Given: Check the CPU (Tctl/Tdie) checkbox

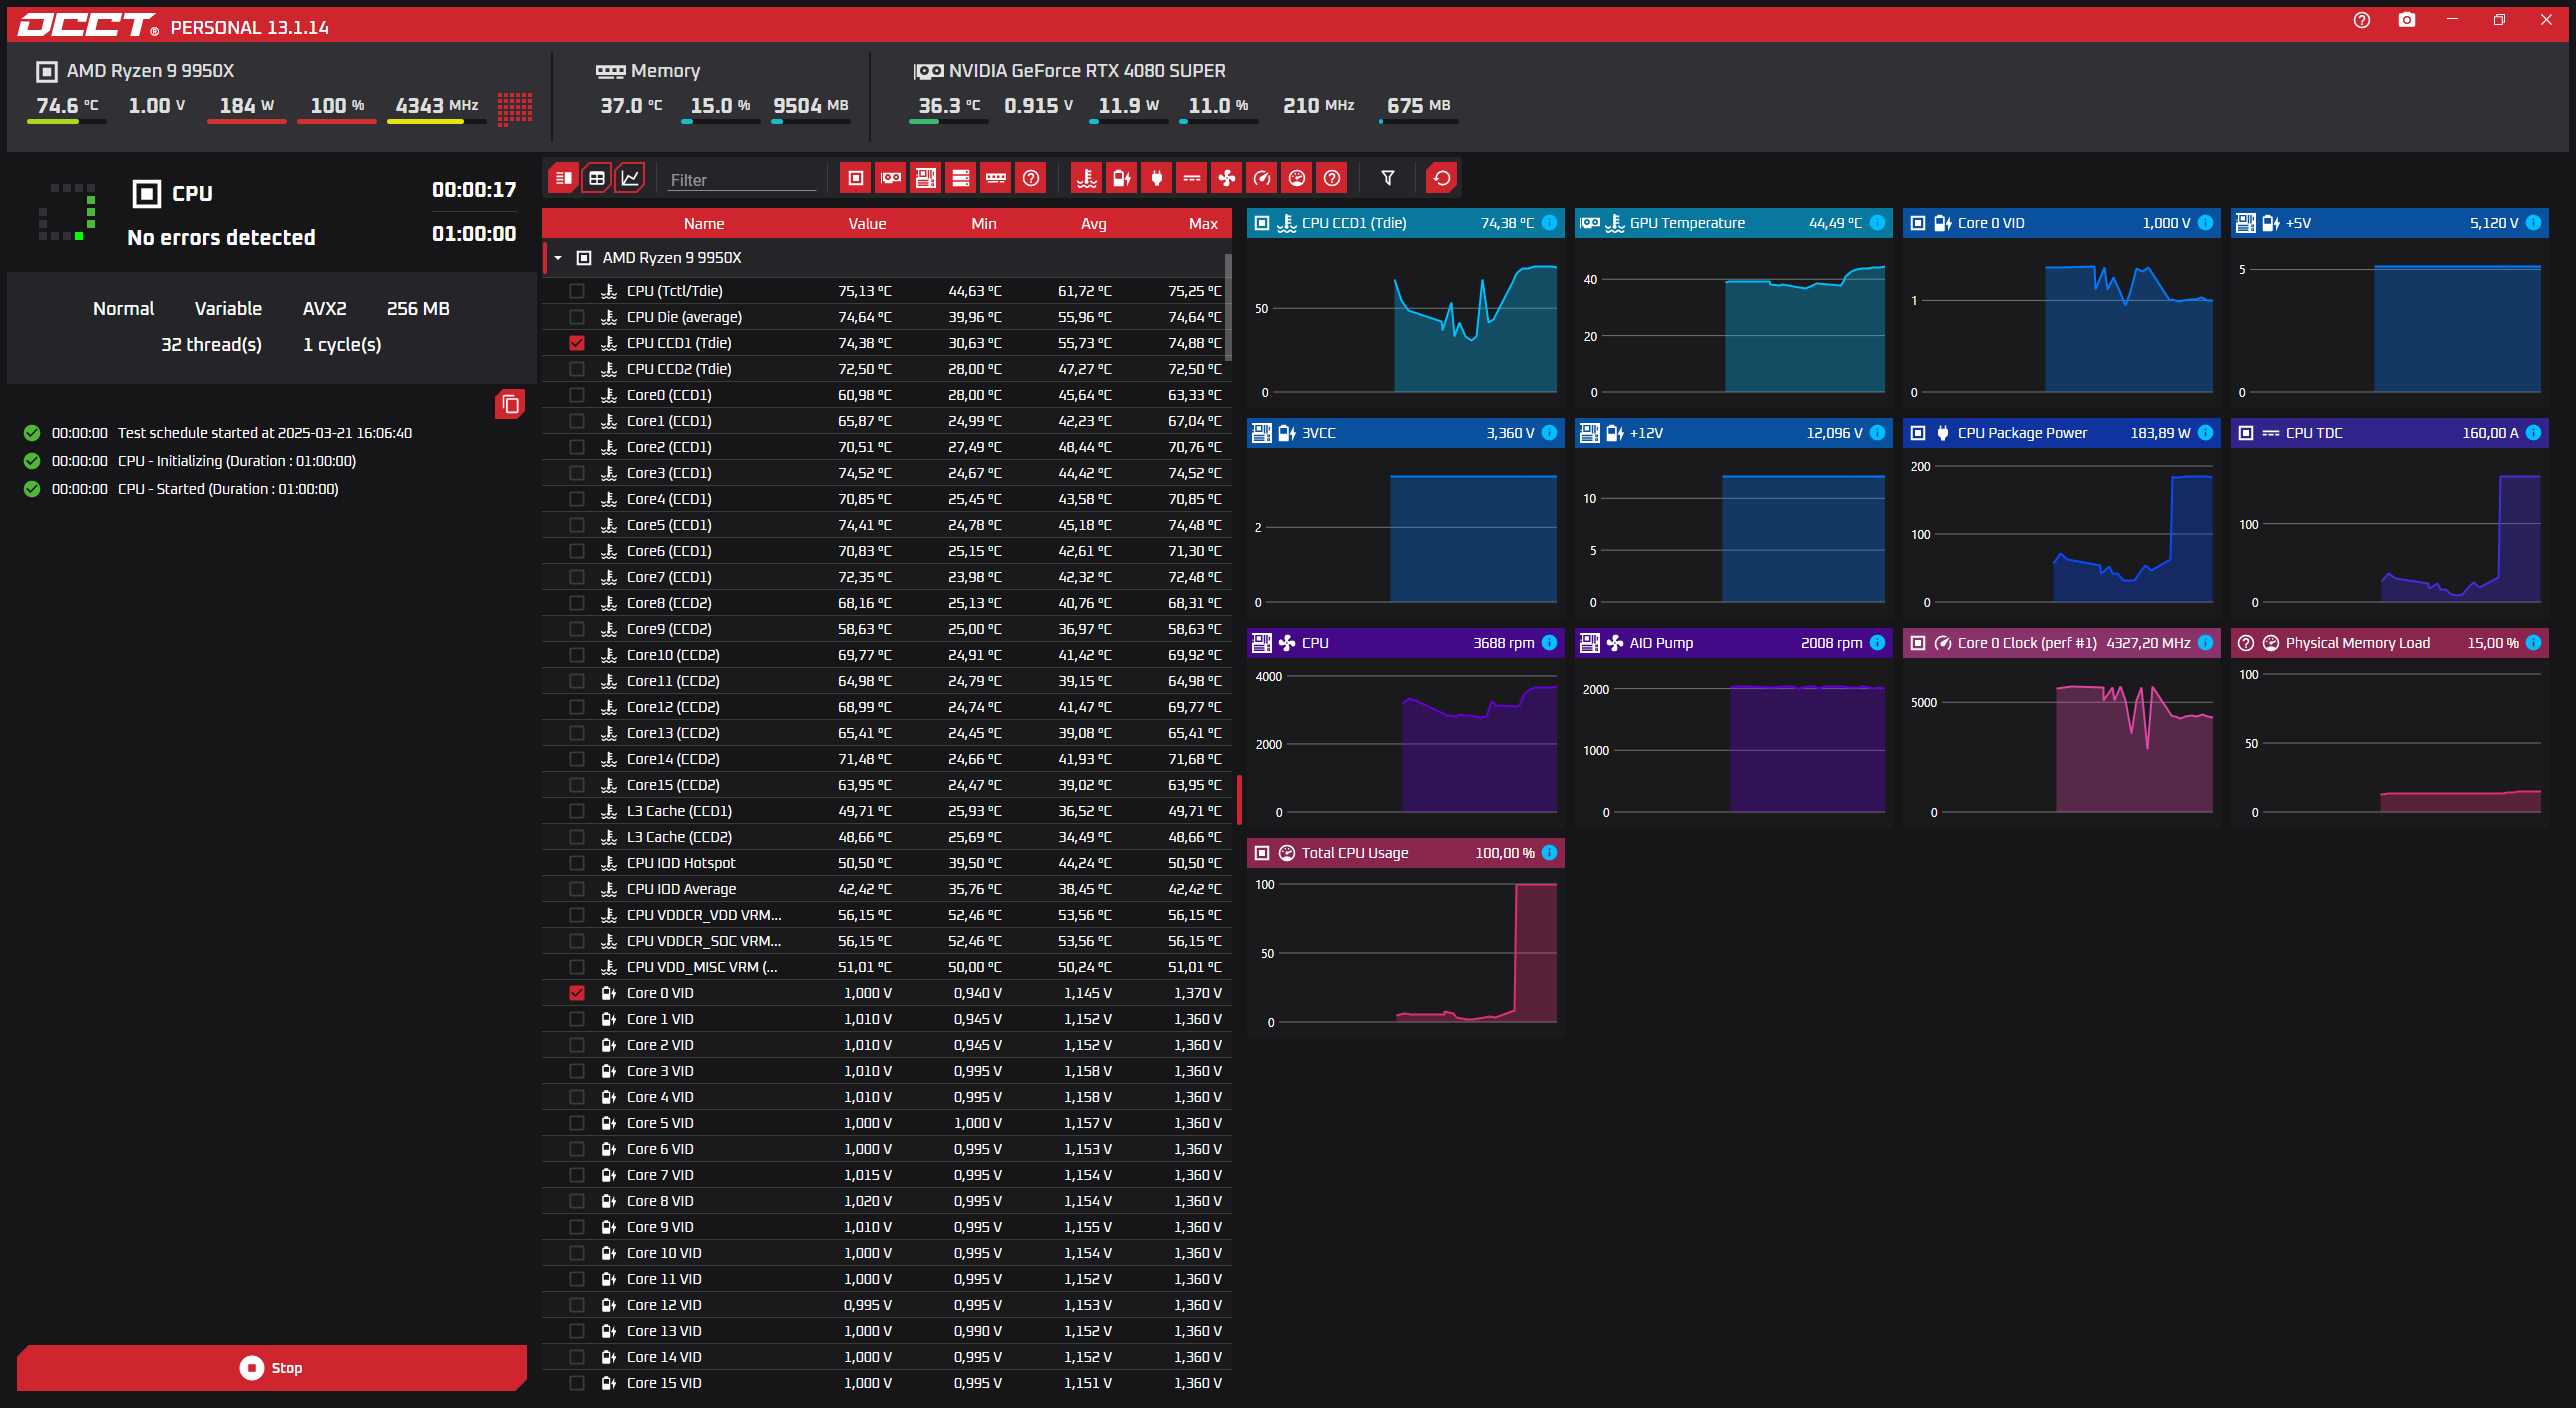Looking at the screenshot, I should [x=577, y=291].
